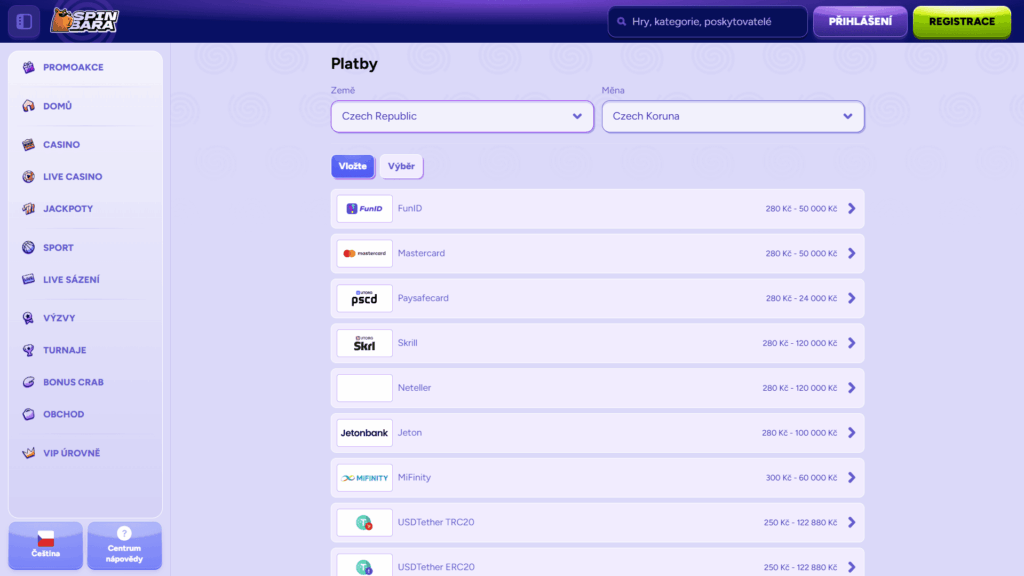Viewport: 1024px width, 576px height.
Task: Switch to the Výběr tab
Action: pos(401,166)
